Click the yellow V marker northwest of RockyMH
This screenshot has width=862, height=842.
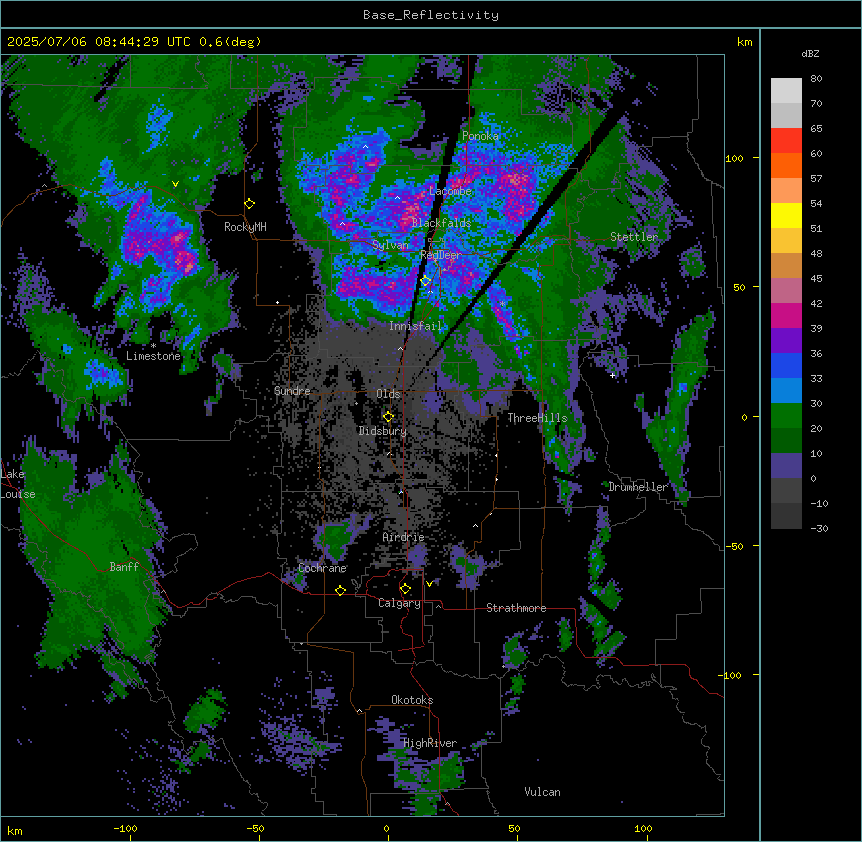(175, 184)
